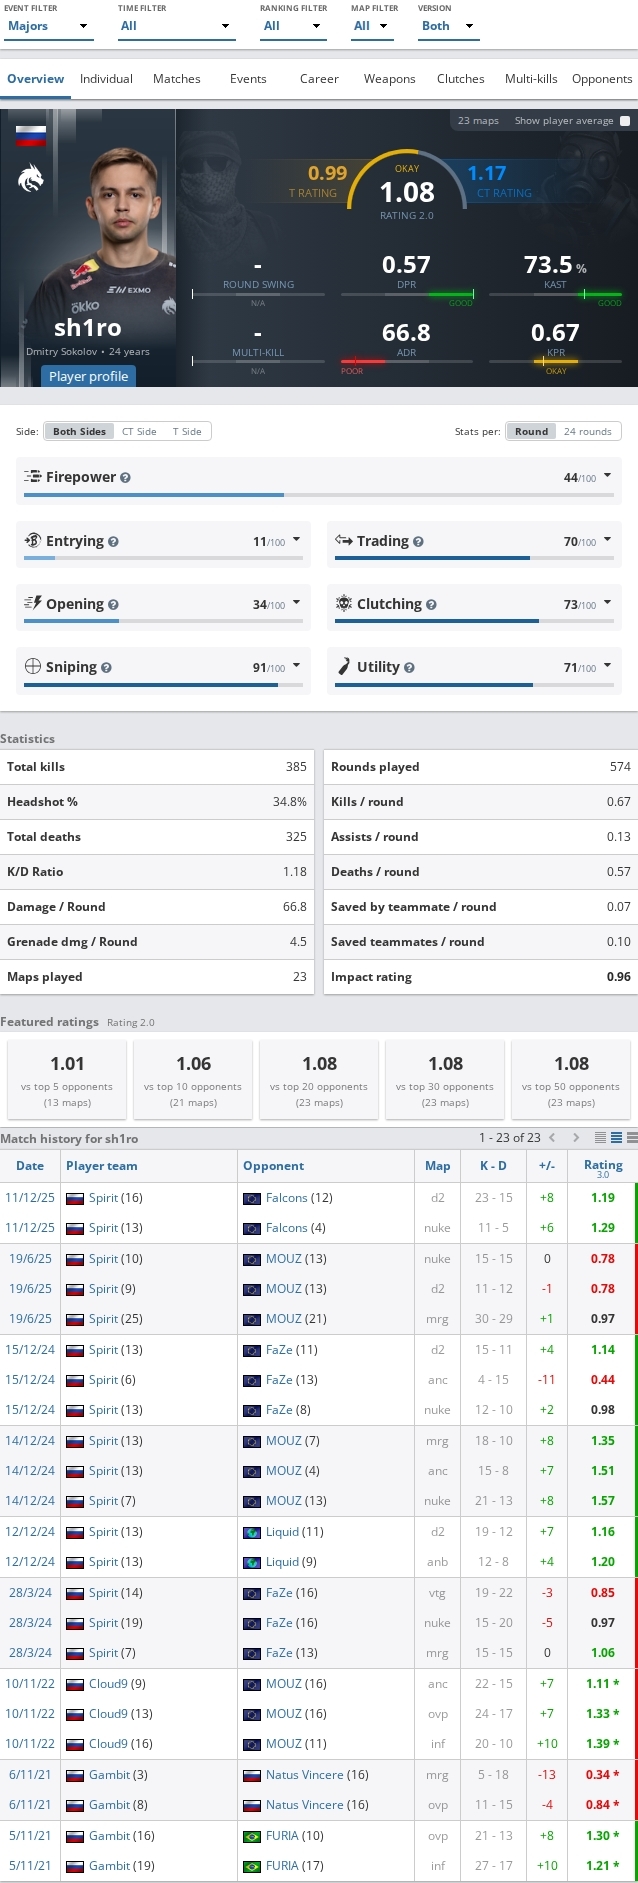Switch to Events tab
Image resolution: width=638 pixels, height=1883 pixels.
click(x=248, y=79)
